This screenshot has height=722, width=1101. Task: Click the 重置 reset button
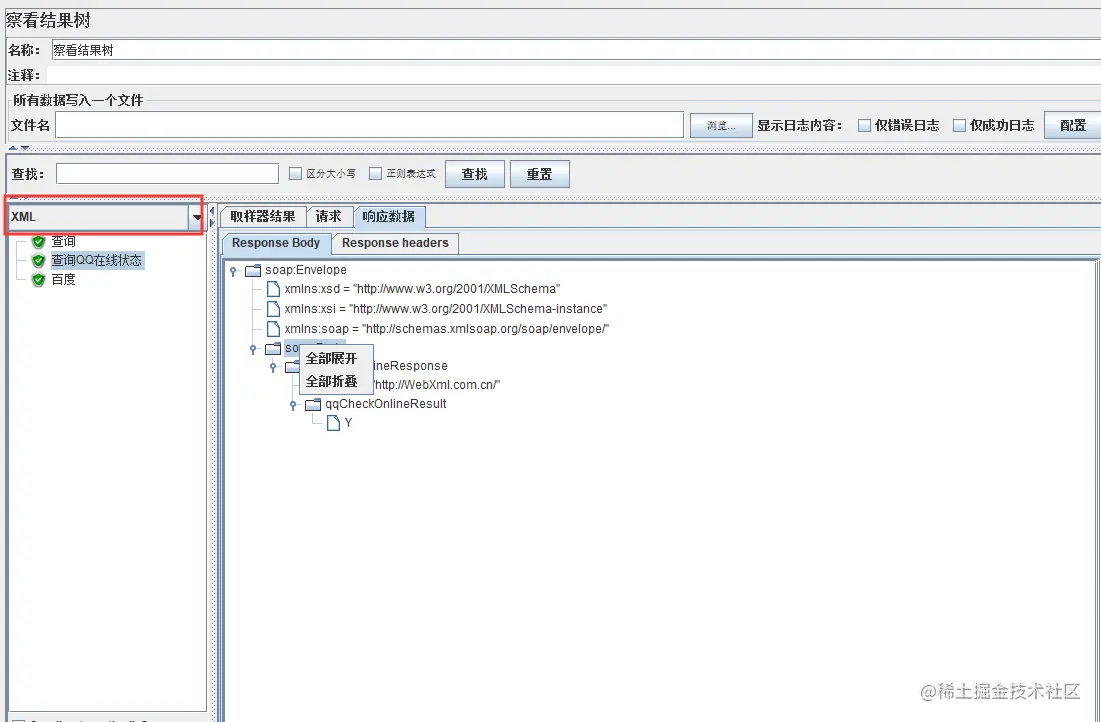[540, 174]
